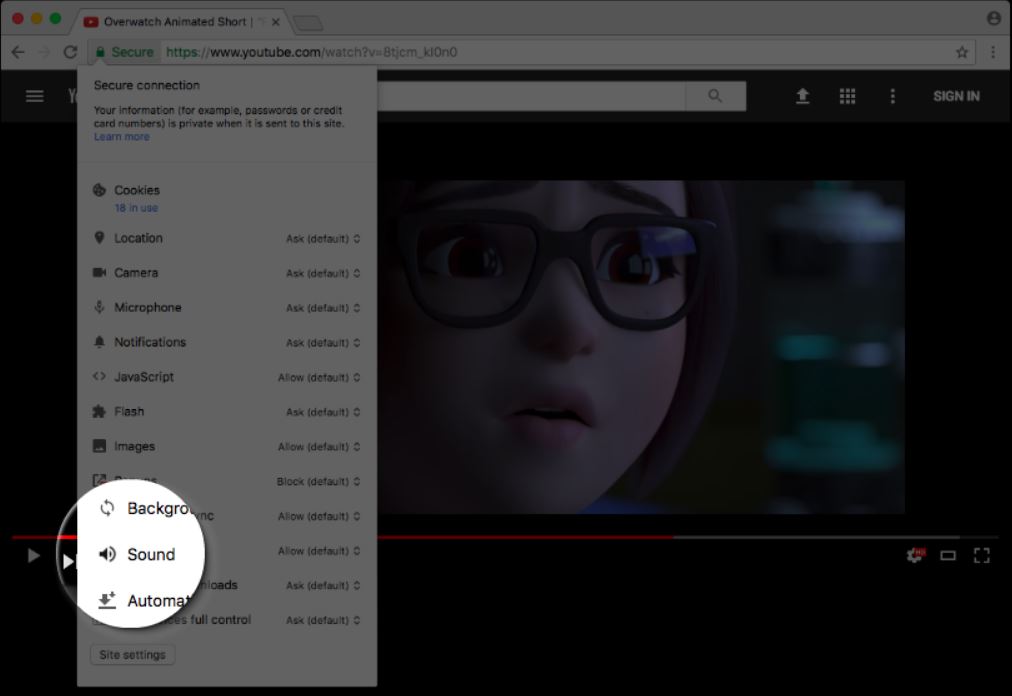
Task: Open Flash permission dropdown
Action: coord(323,412)
